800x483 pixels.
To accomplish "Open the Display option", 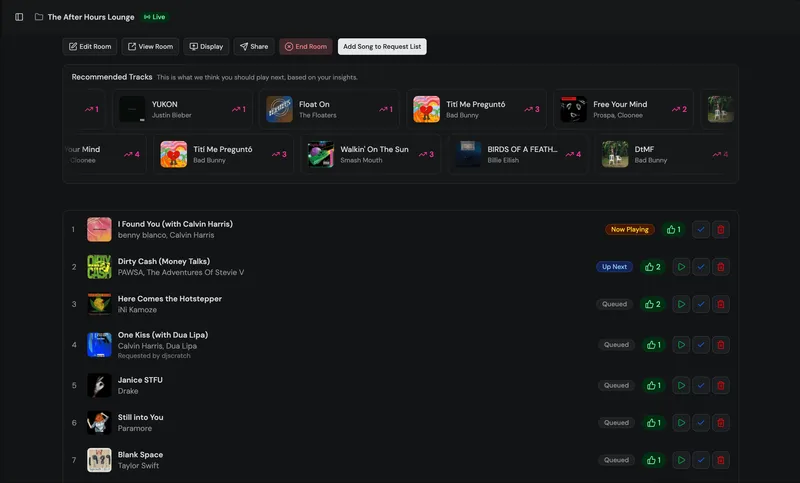I will pos(206,46).
